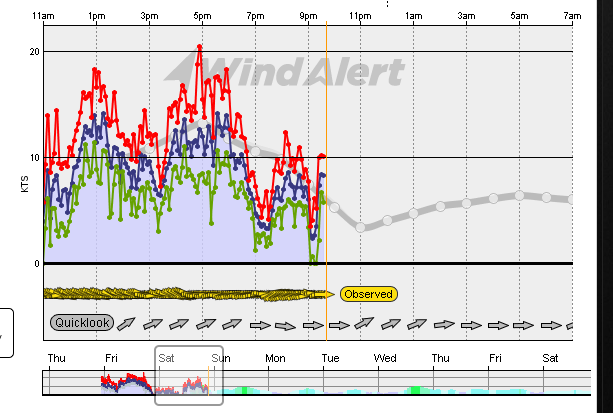Click the Mon label in overview timeline
The height and width of the screenshot is (413, 613).
(275, 358)
